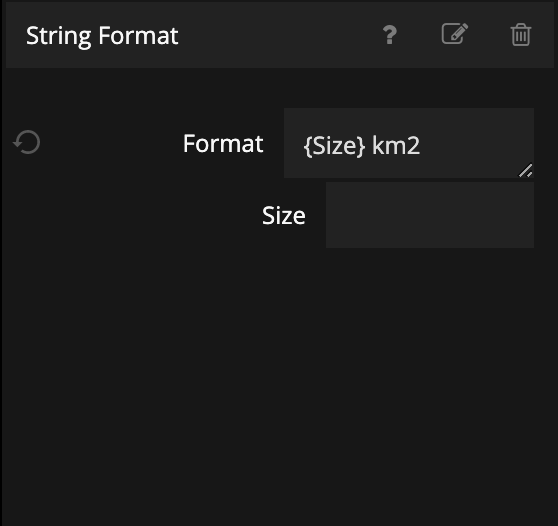
Task: Focus the empty Size input field
Action: (x=430, y=215)
